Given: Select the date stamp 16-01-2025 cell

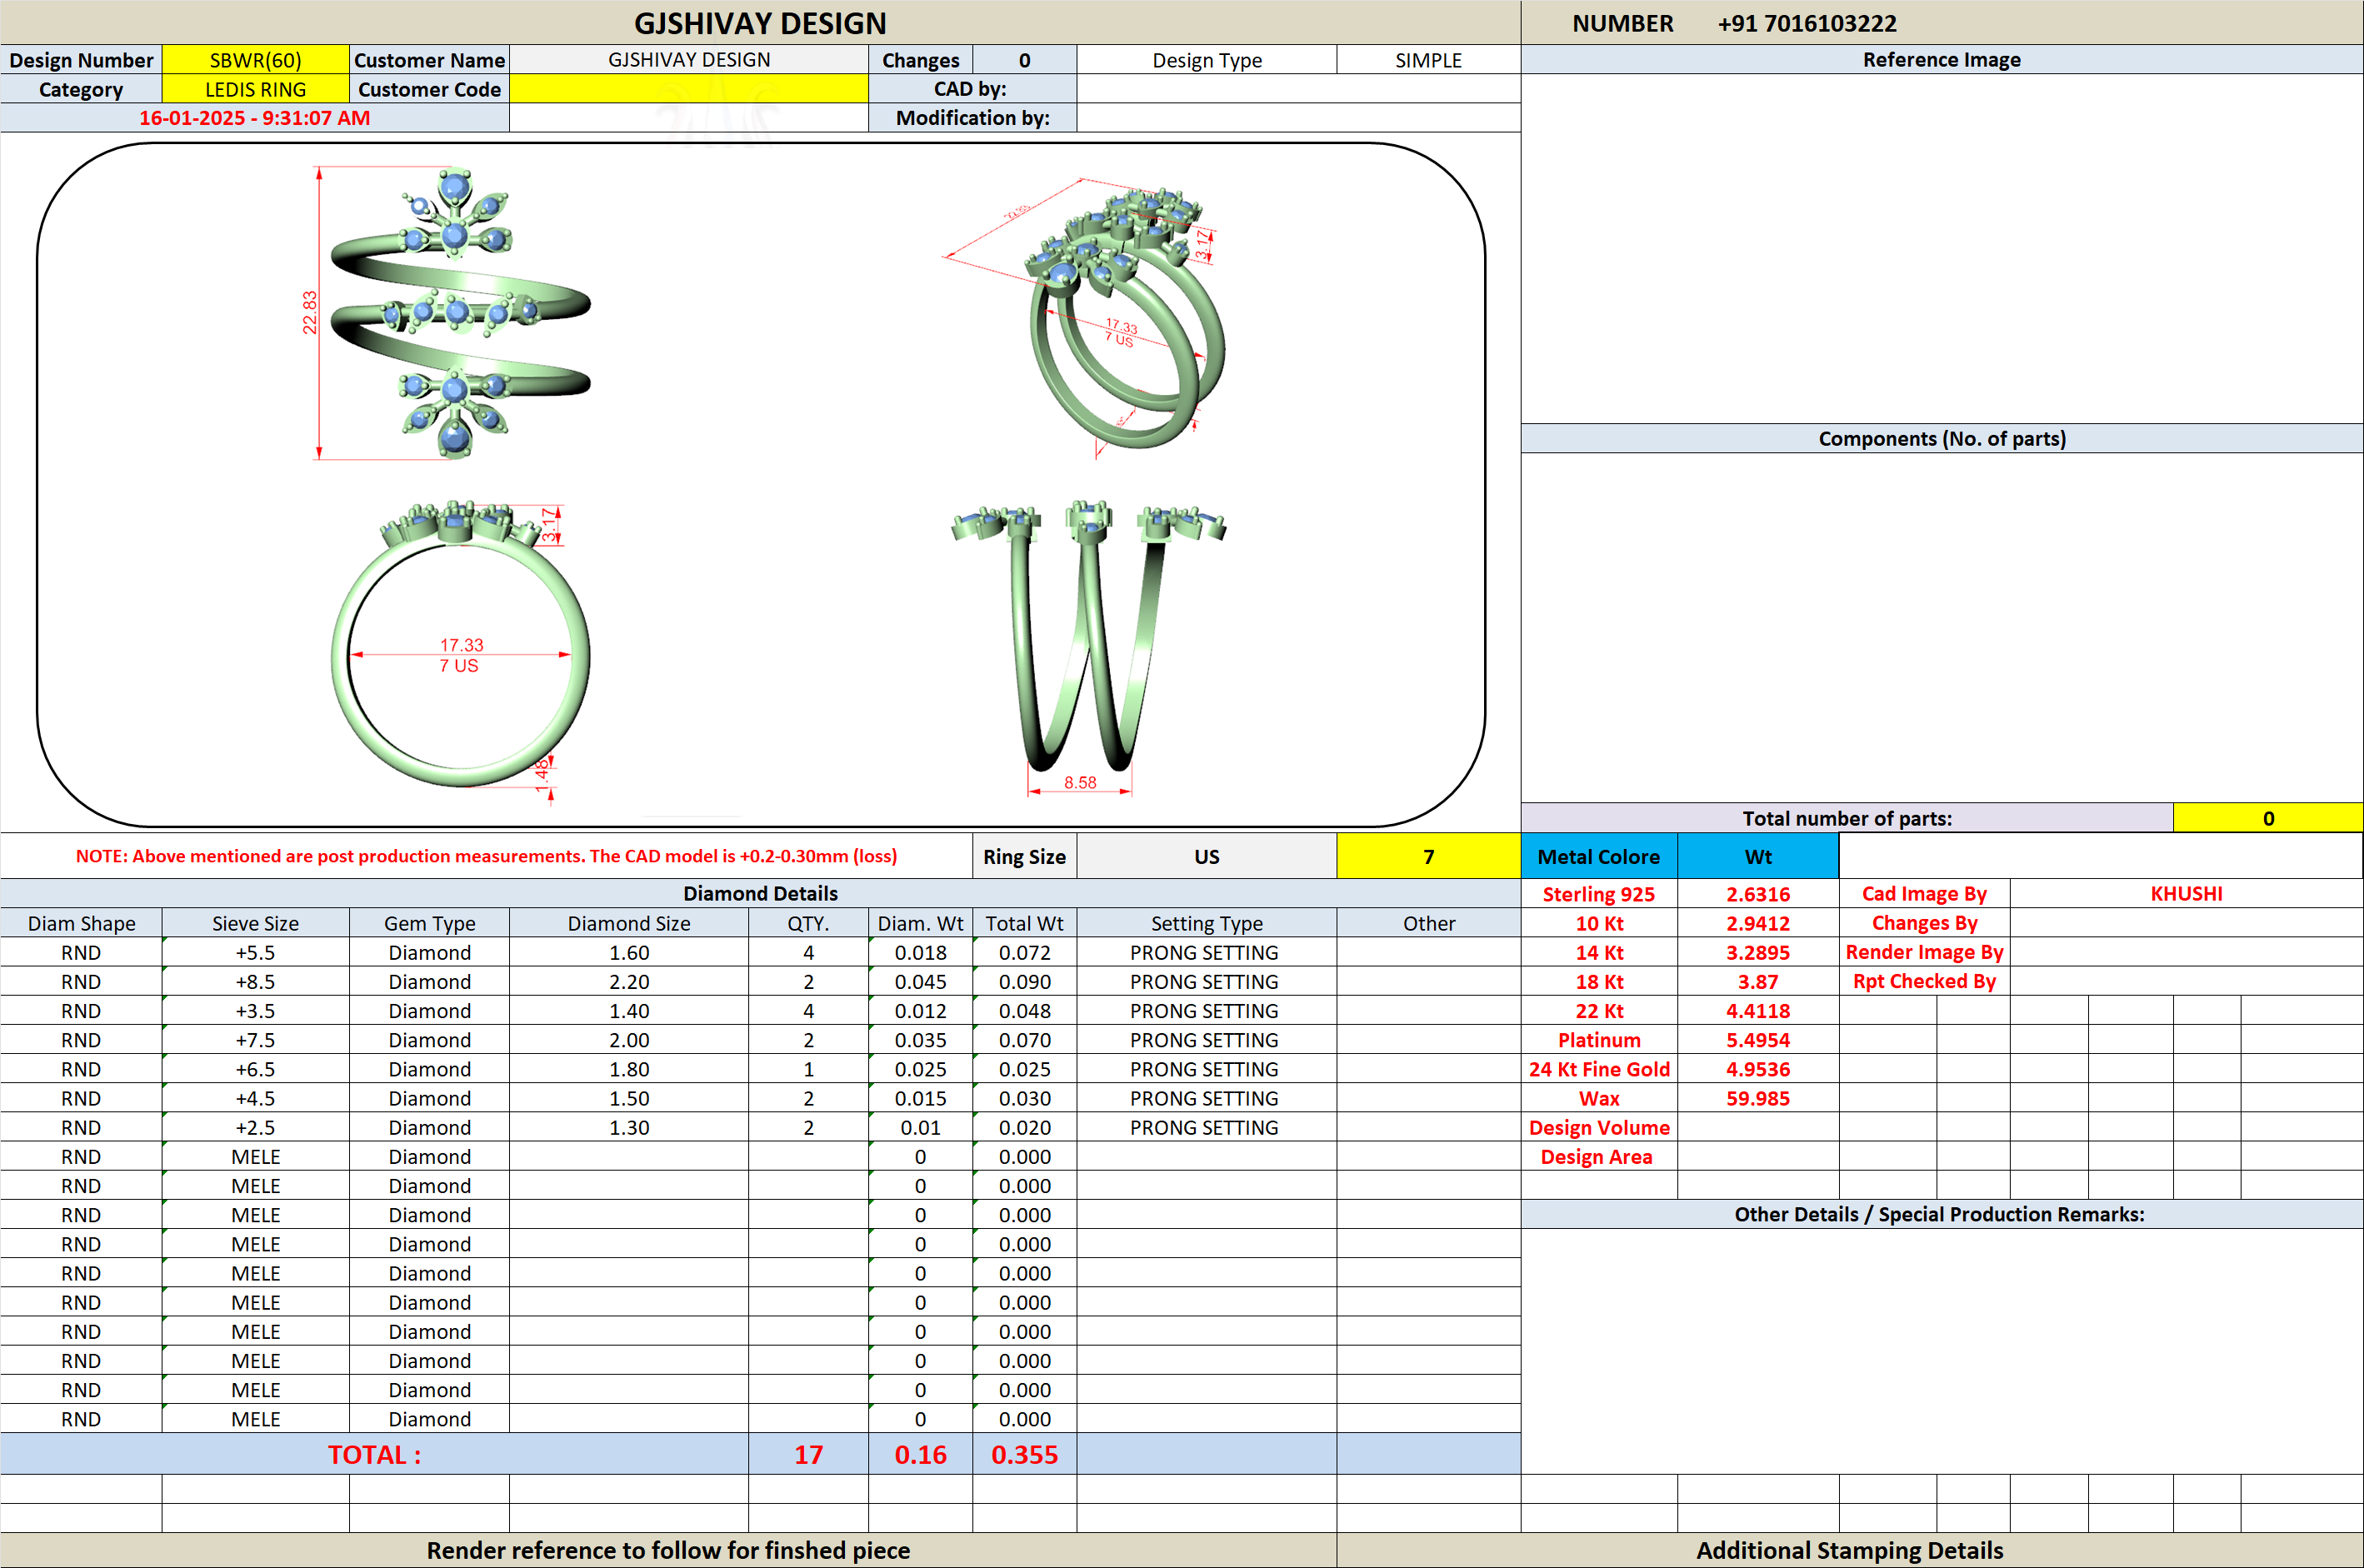Looking at the screenshot, I should [x=255, y=118].
